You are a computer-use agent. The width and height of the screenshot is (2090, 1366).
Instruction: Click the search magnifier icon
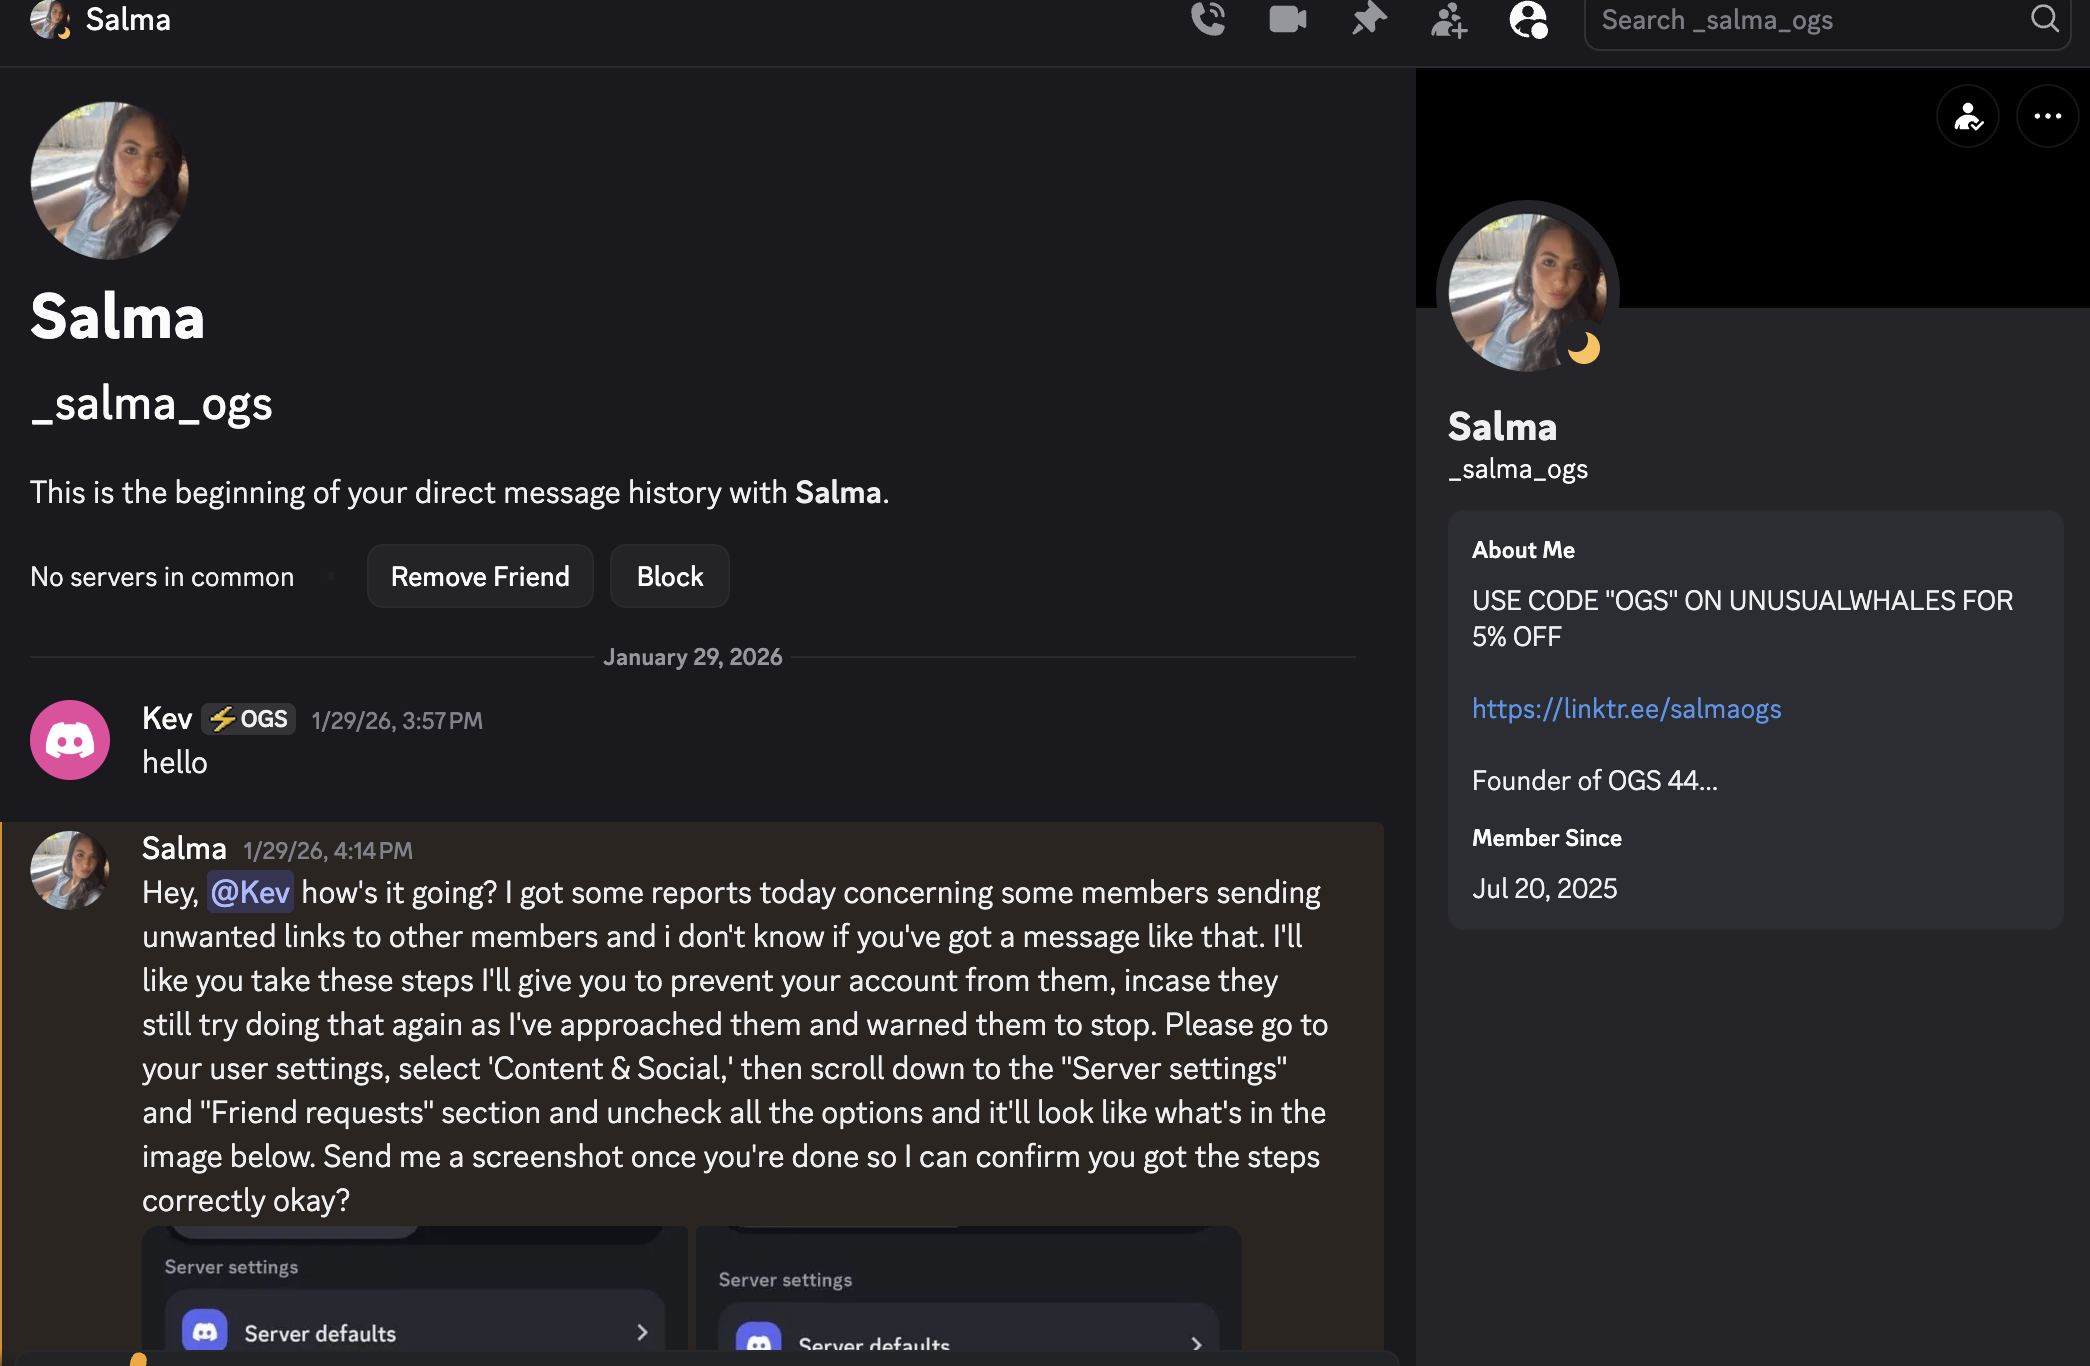tap(2045, 19)
